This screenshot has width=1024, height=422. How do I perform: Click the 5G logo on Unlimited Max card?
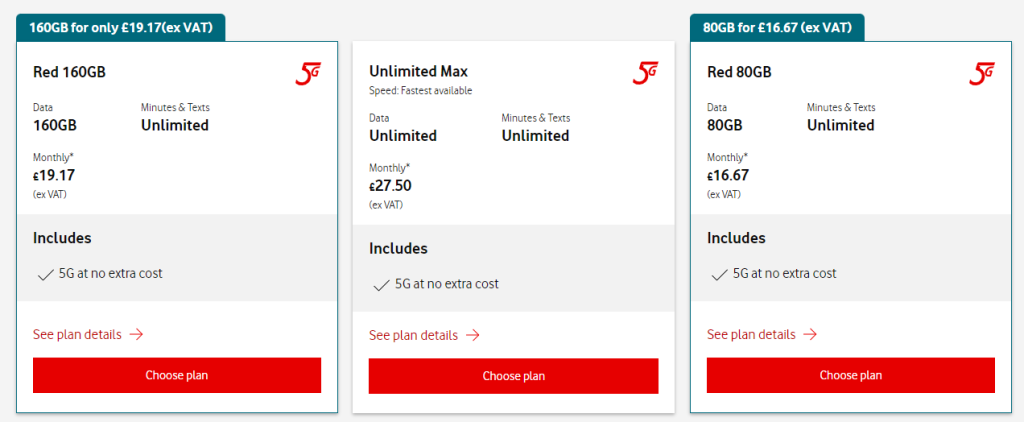[645, 73]
